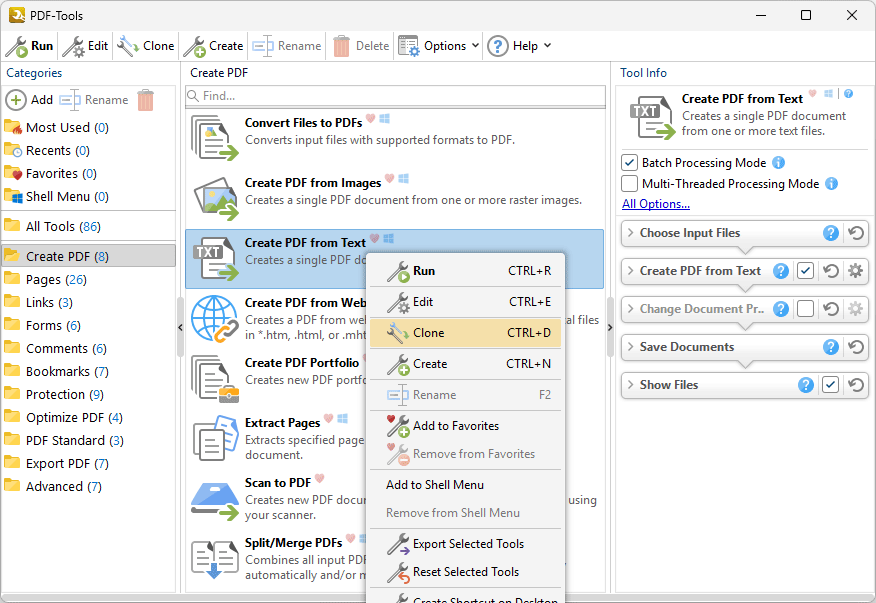Open the Protection category
This screenshot has width=876, height=603.
click(x=64, y=395)
